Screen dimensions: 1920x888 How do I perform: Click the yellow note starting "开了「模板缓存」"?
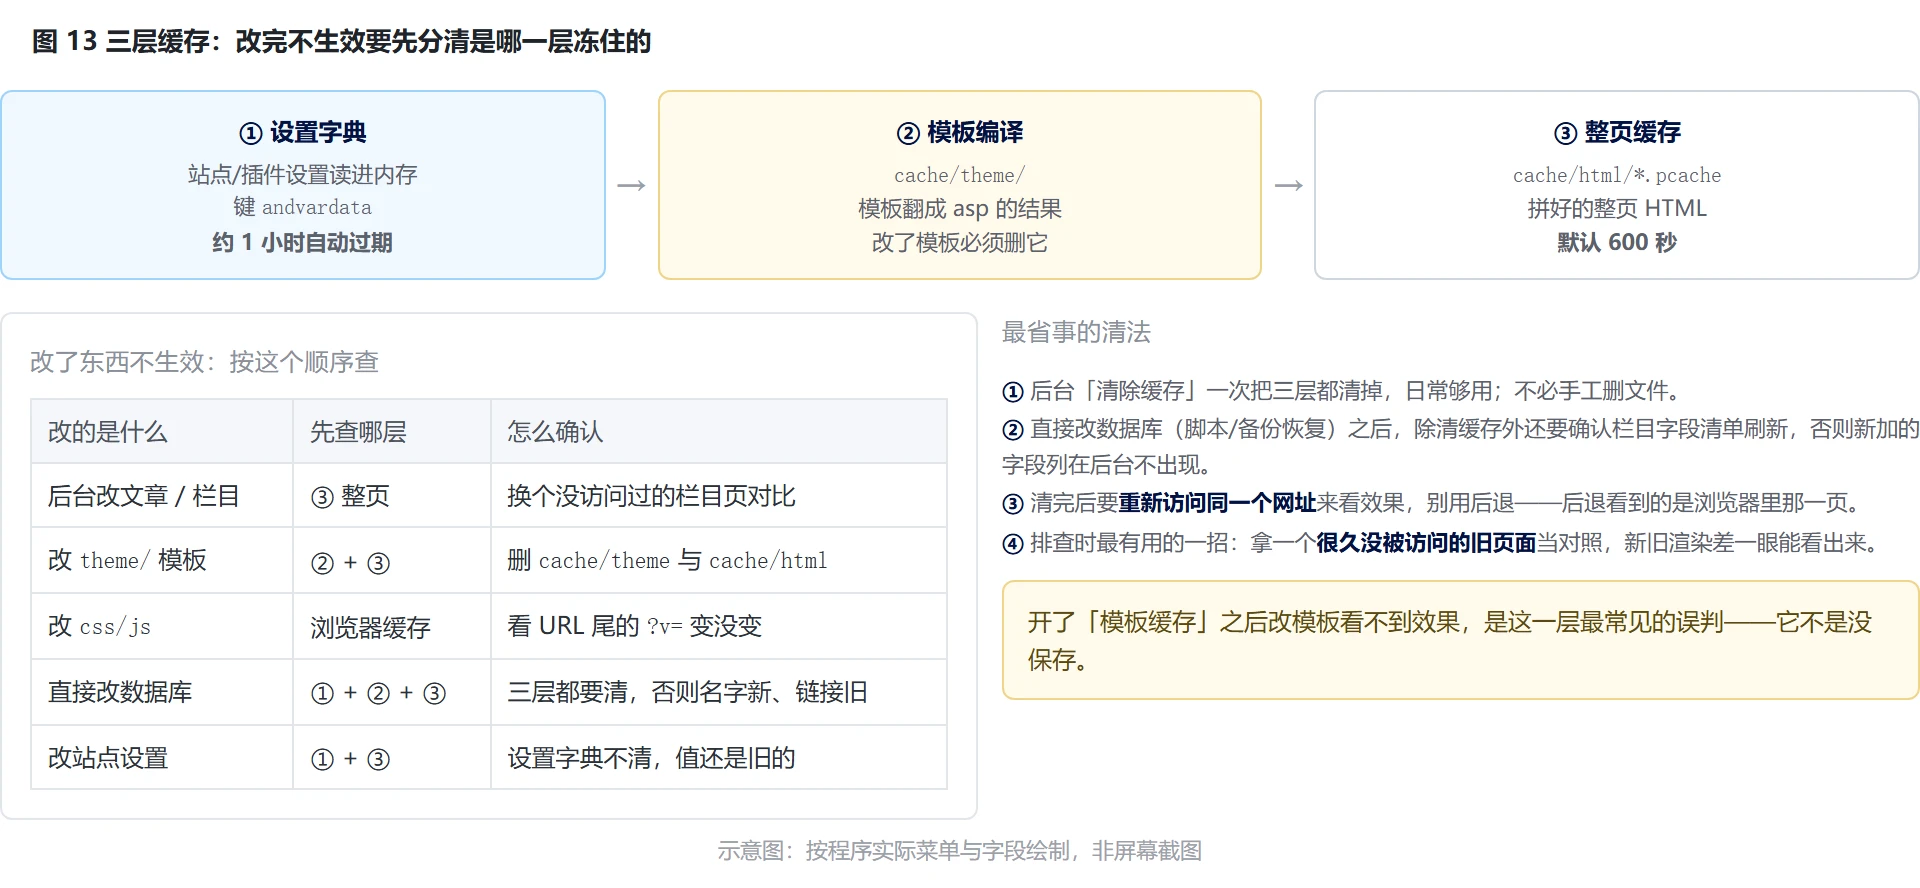[1460, 640]
